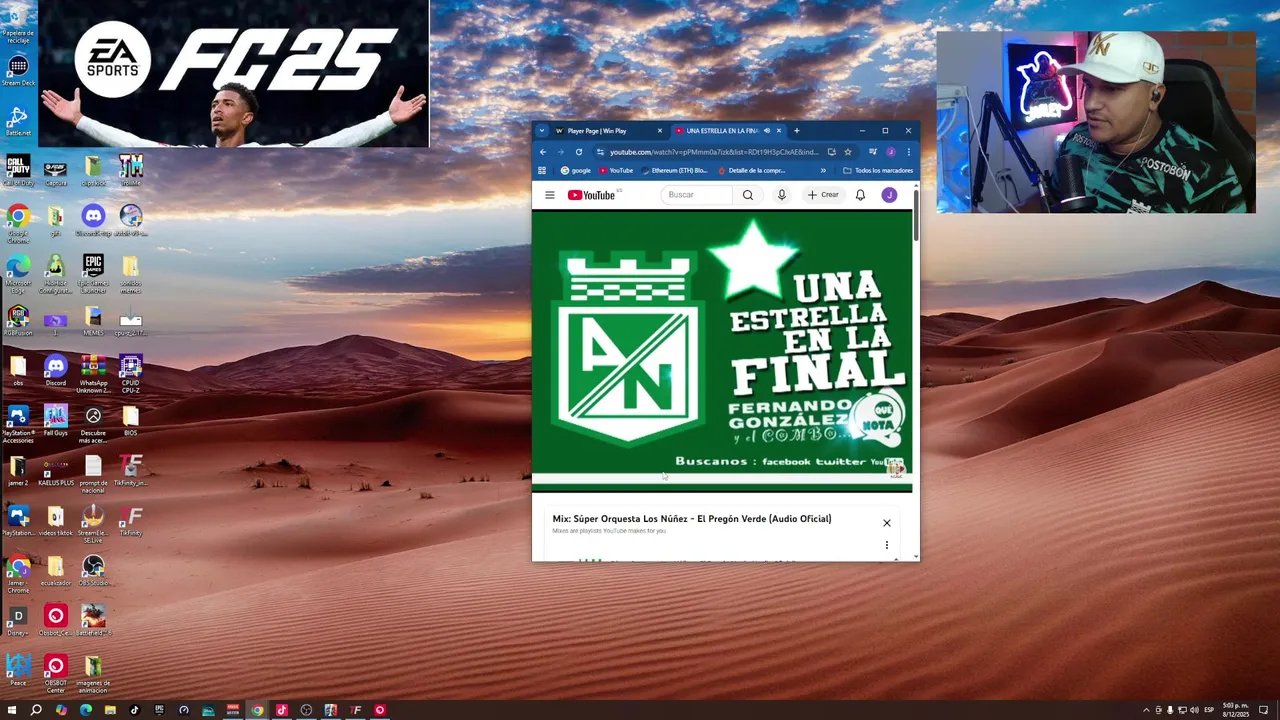Open CPUID CPU-Z desktop icon
The height and width of the screenshot is (720, 1280).
[131, 374]
